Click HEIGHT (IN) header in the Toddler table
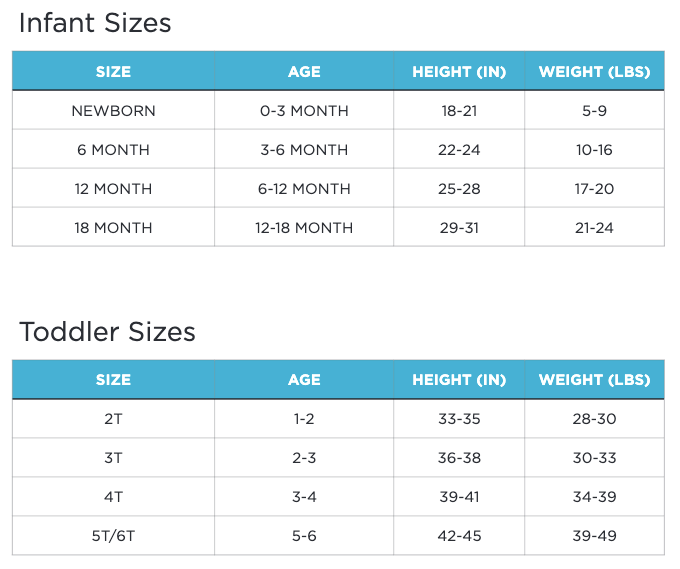This screenshot has height=569, width=680. coord(459,380)
